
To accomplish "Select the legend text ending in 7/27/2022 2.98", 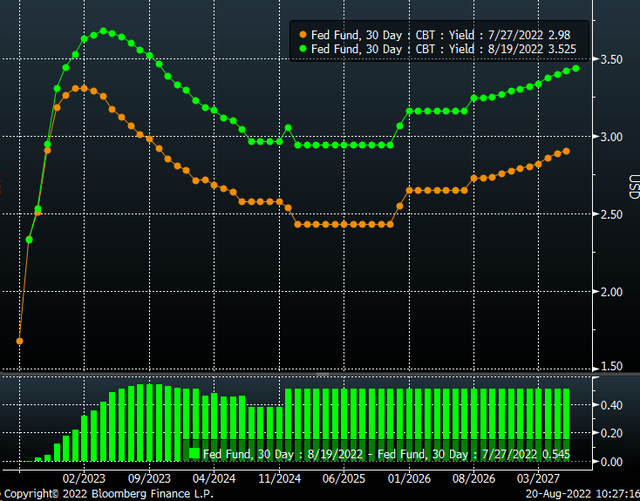I will tap(440, 35).
